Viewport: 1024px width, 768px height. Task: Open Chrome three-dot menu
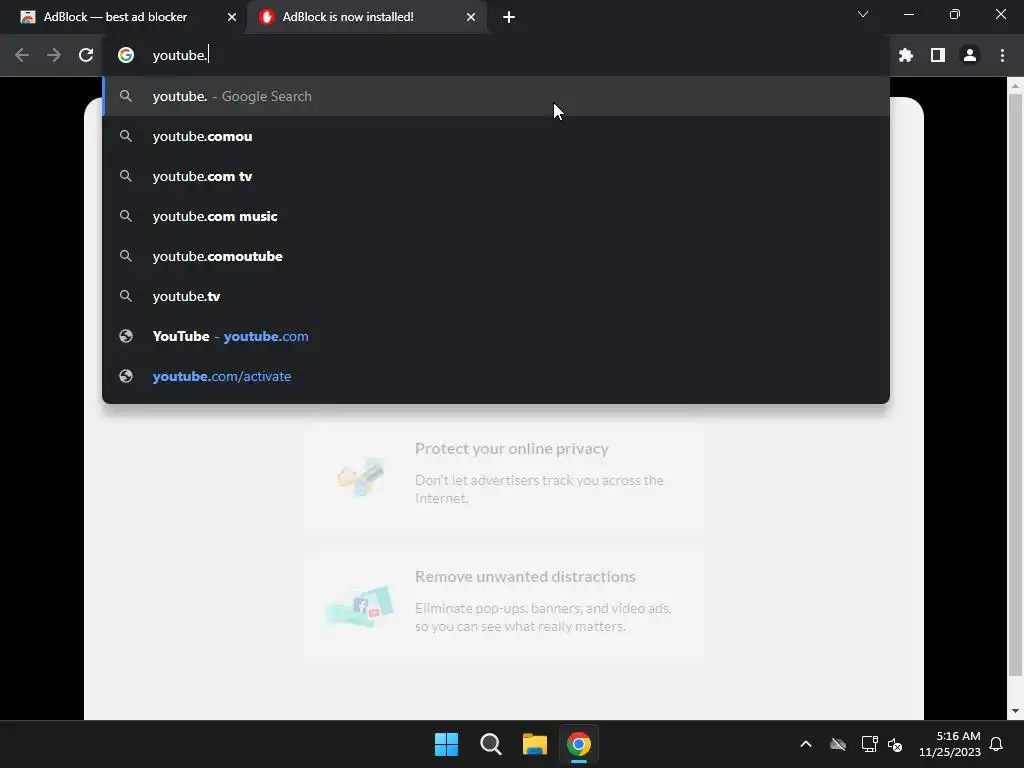click(x=1002, y=56)
